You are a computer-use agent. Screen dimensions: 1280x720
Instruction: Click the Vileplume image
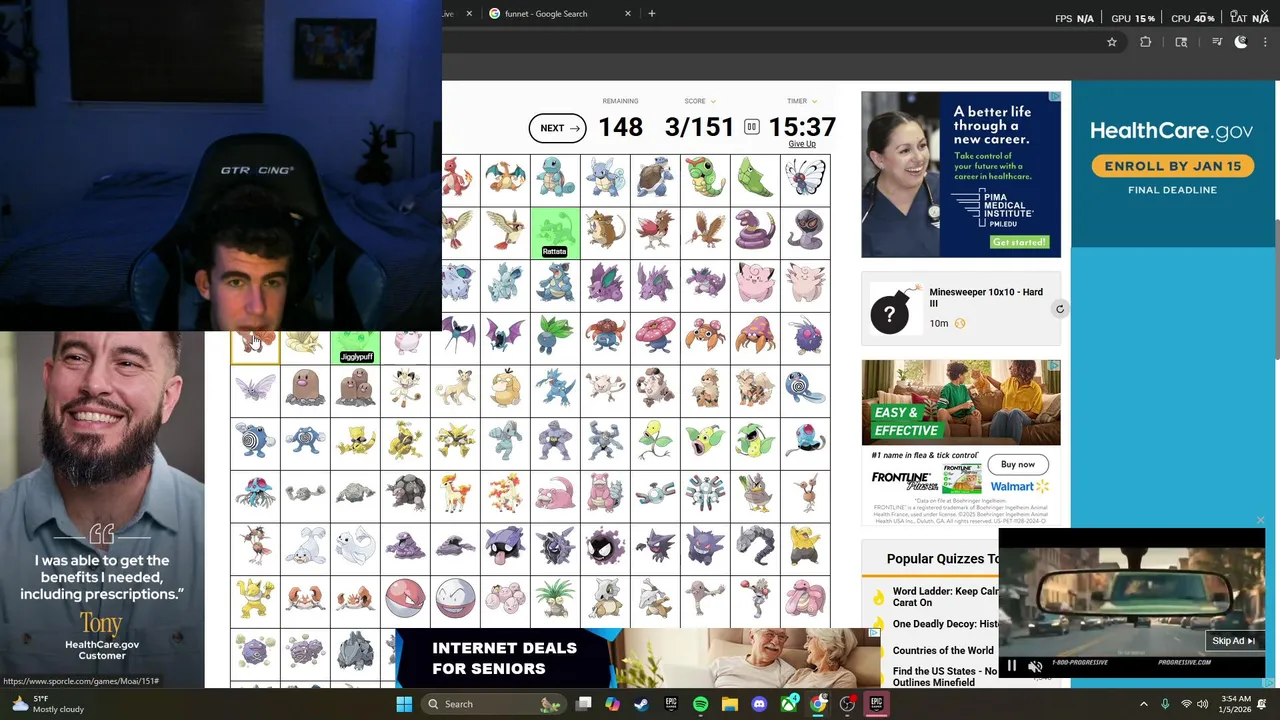[x=655, y=337]
